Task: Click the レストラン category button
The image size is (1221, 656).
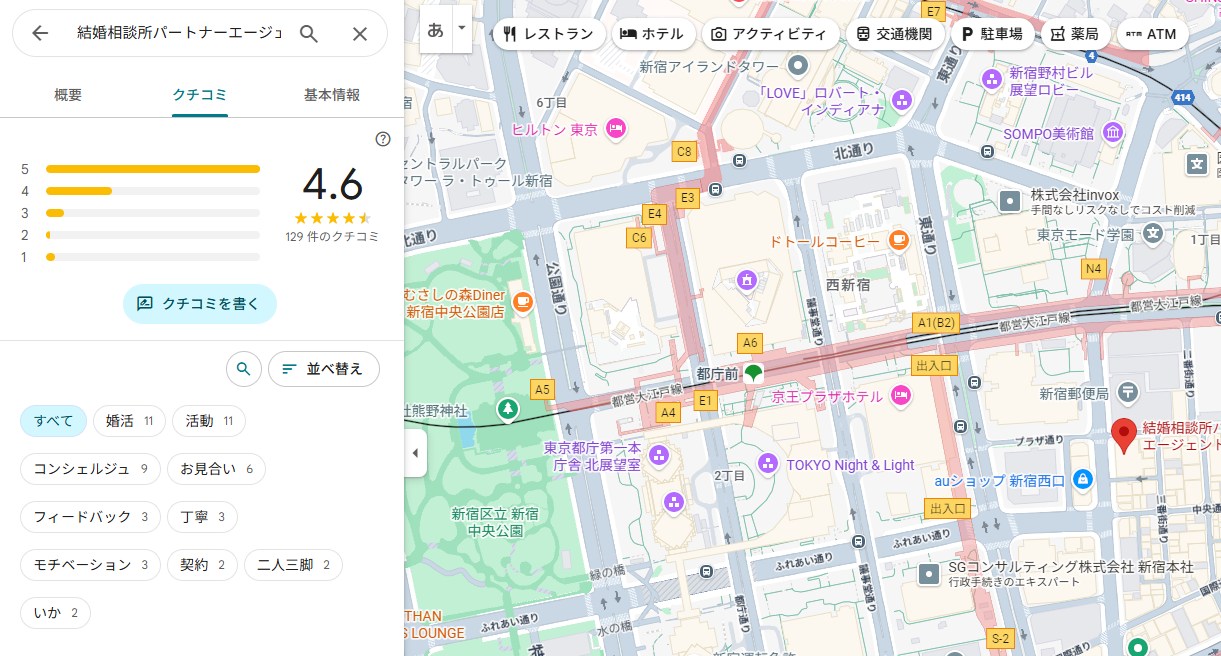Action: click(548, 34)
